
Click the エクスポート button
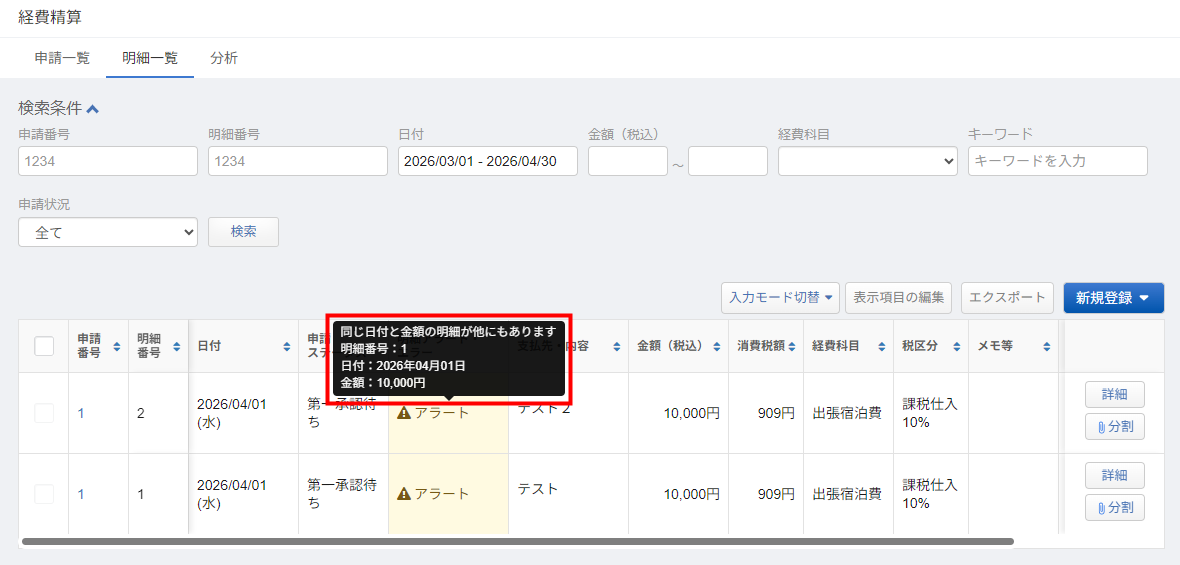pyautogui.click(x=1007, y=297)
